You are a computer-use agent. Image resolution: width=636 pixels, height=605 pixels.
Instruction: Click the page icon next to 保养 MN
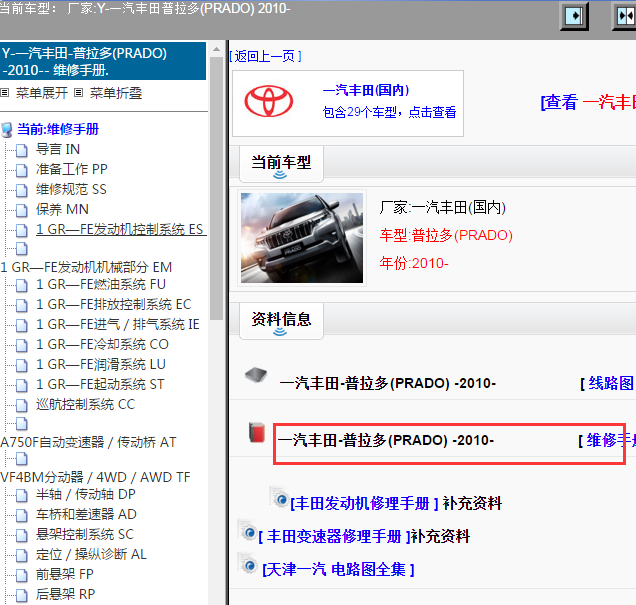22,210
